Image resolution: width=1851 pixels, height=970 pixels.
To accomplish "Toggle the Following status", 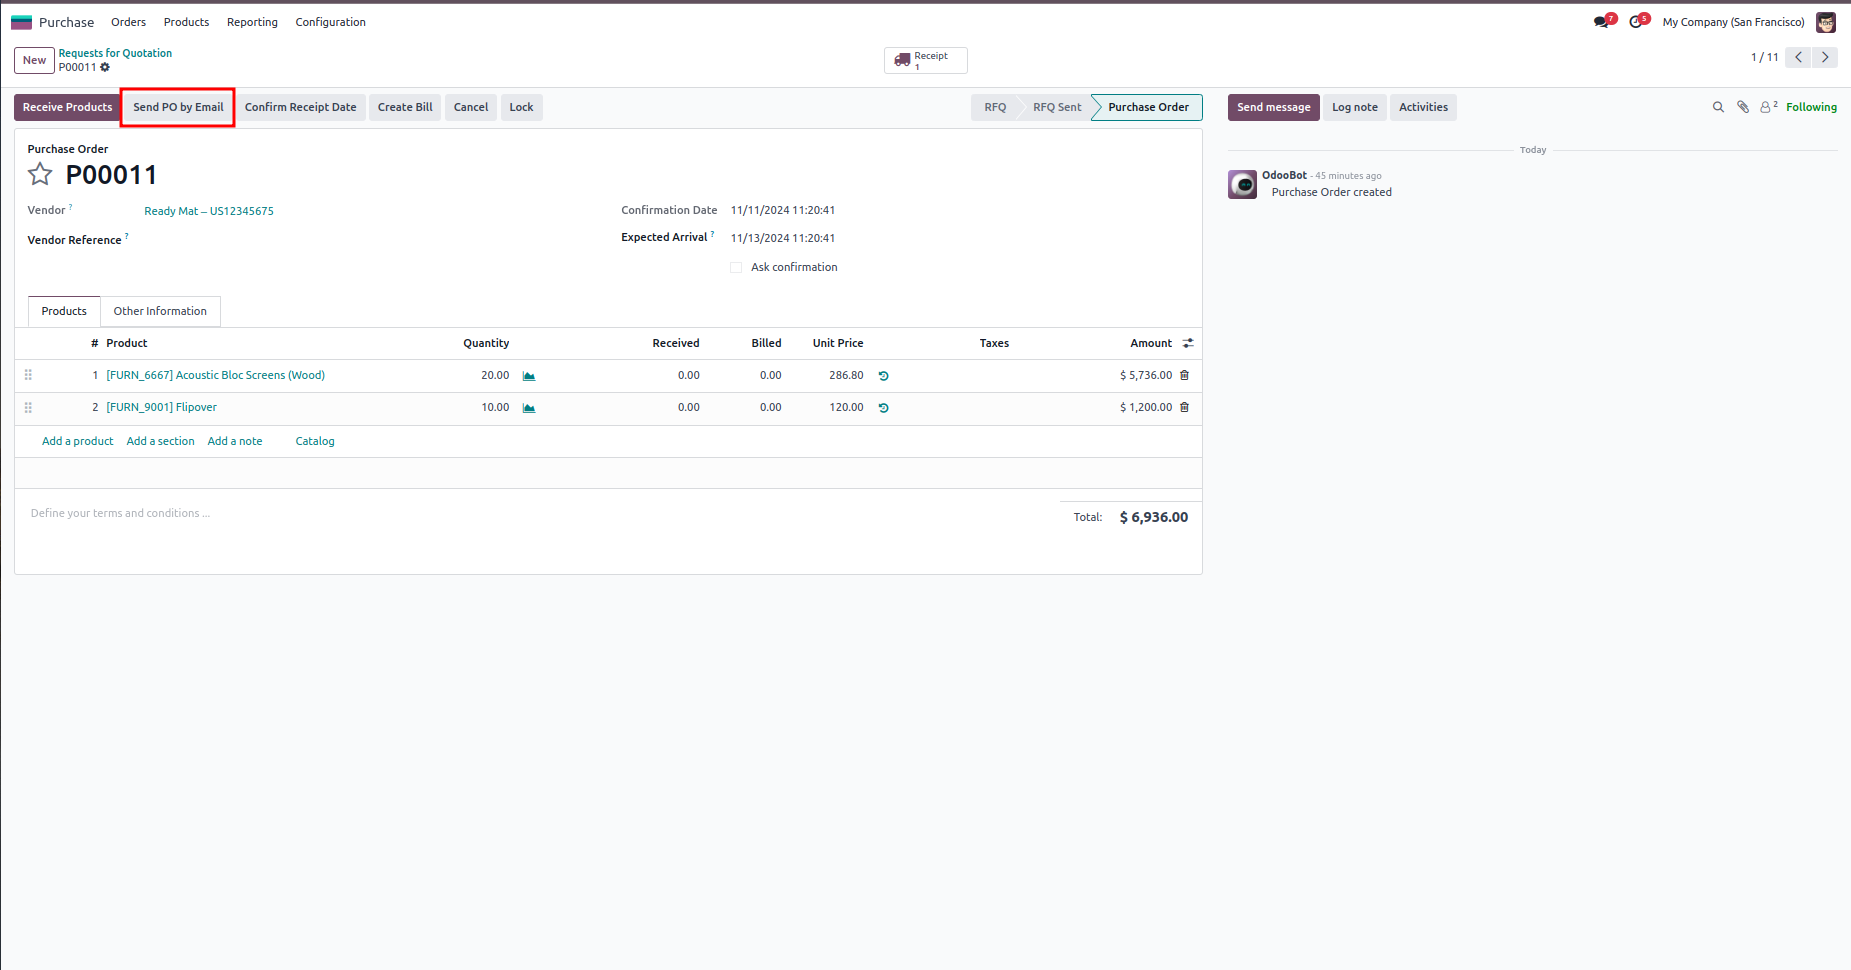I will tap(1811, 107).
